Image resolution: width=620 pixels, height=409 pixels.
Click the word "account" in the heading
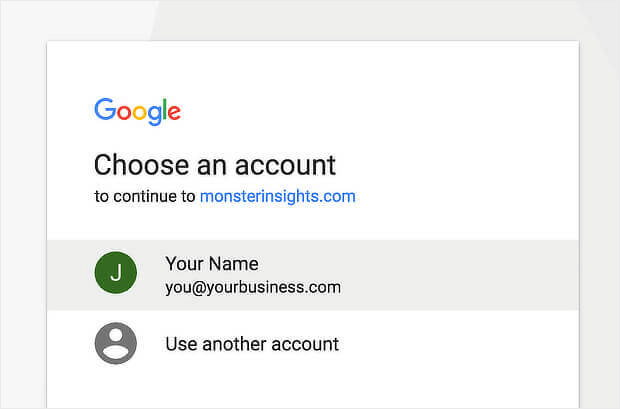[x=289, y=165]
